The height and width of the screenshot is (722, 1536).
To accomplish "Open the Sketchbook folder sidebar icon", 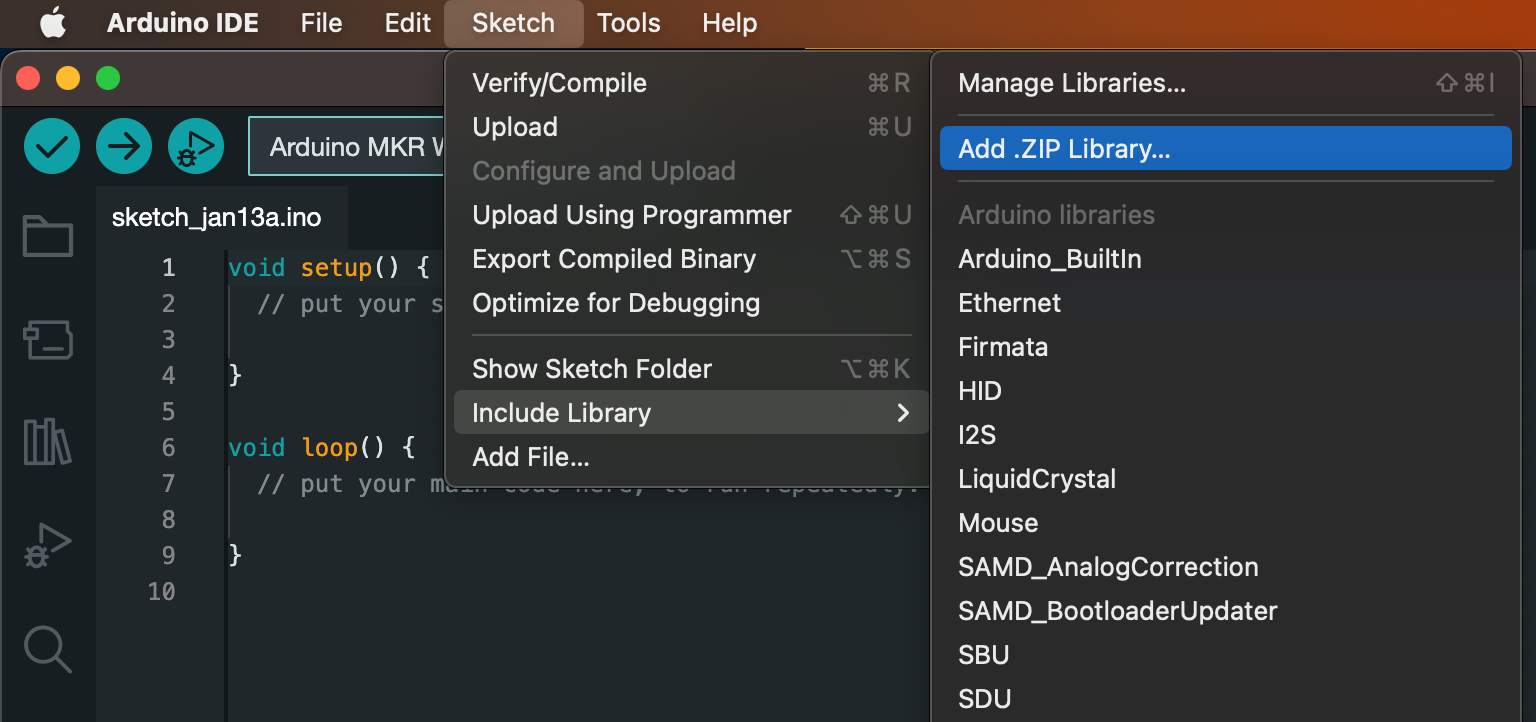I will click(47, 237).
